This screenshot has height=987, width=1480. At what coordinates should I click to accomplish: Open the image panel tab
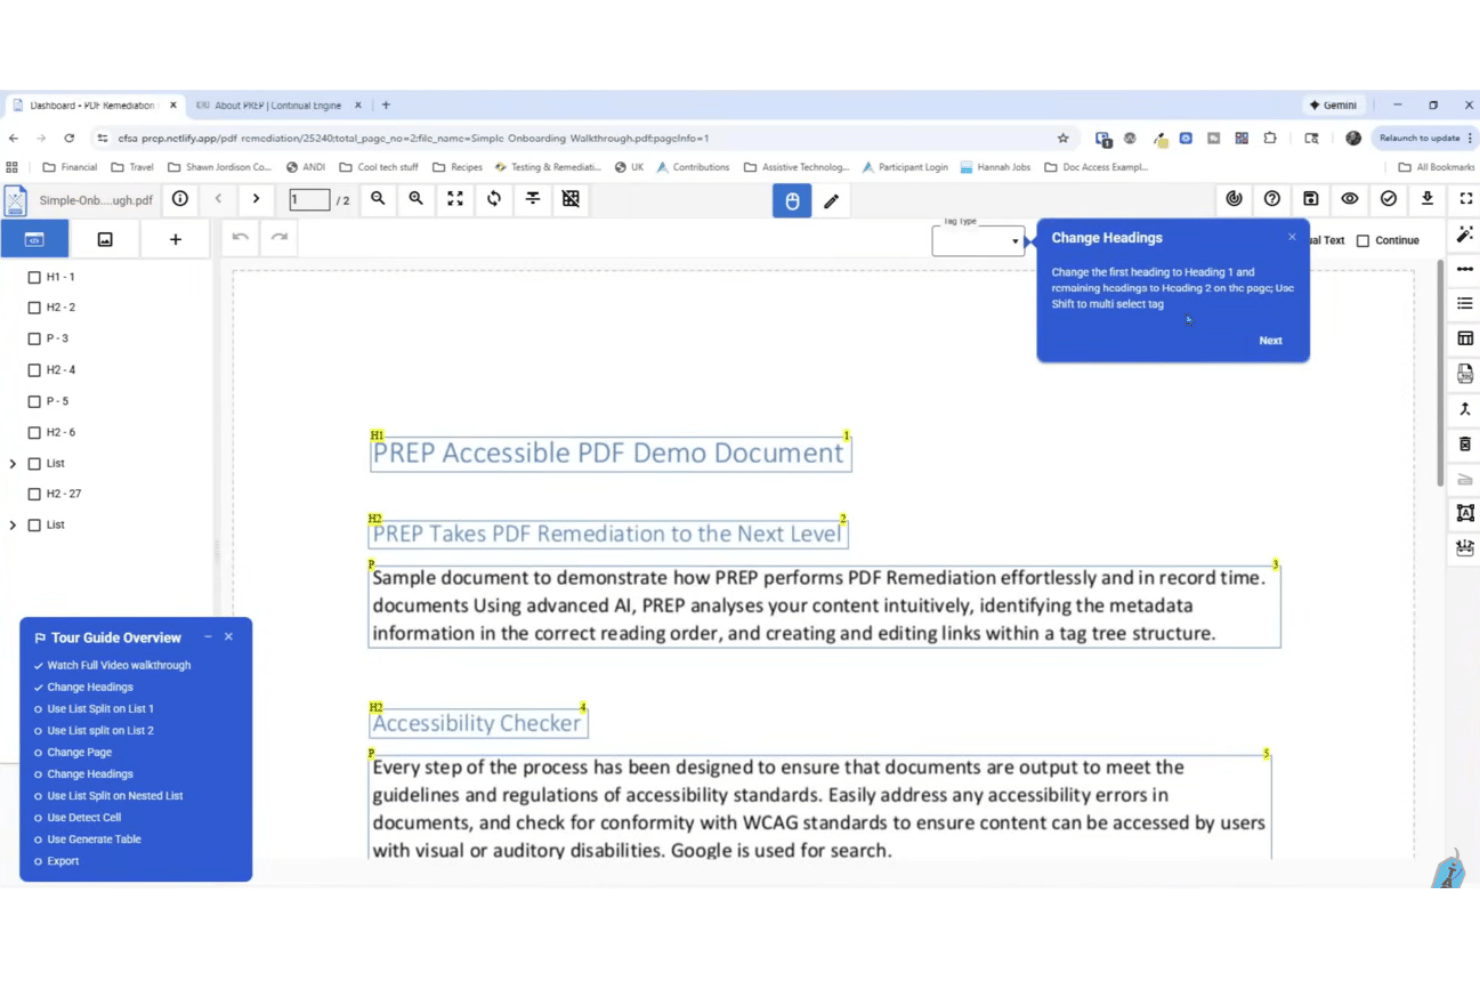pyautogui.click(x=105, y=239)
